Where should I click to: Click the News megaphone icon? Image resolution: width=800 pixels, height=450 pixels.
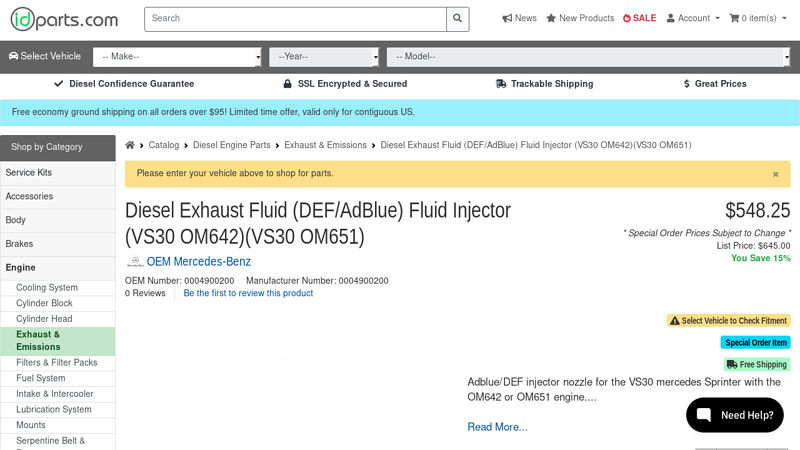tap(507, 18)
